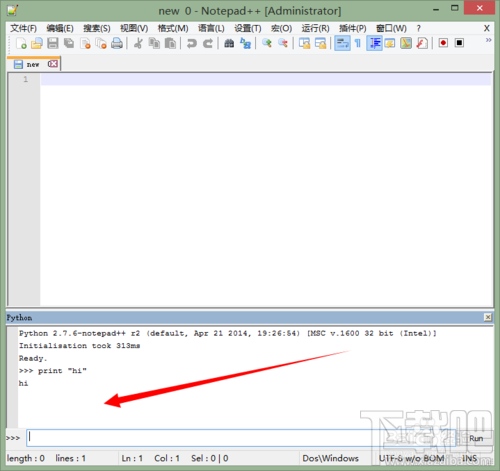Click the Copy toolbar icon

coord(154,43)
